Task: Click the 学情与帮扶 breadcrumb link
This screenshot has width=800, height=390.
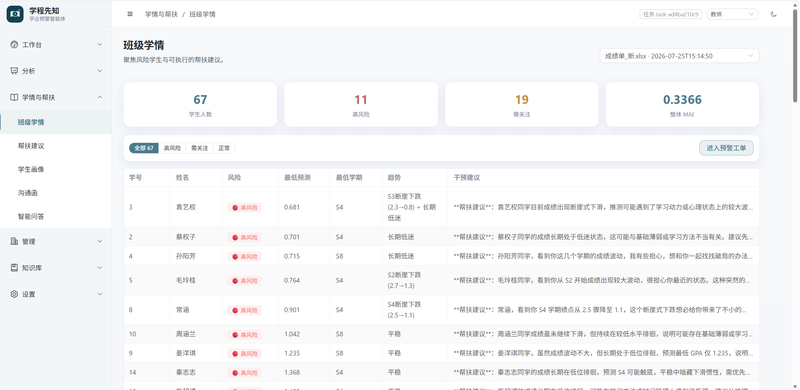Action: (161, 14)
